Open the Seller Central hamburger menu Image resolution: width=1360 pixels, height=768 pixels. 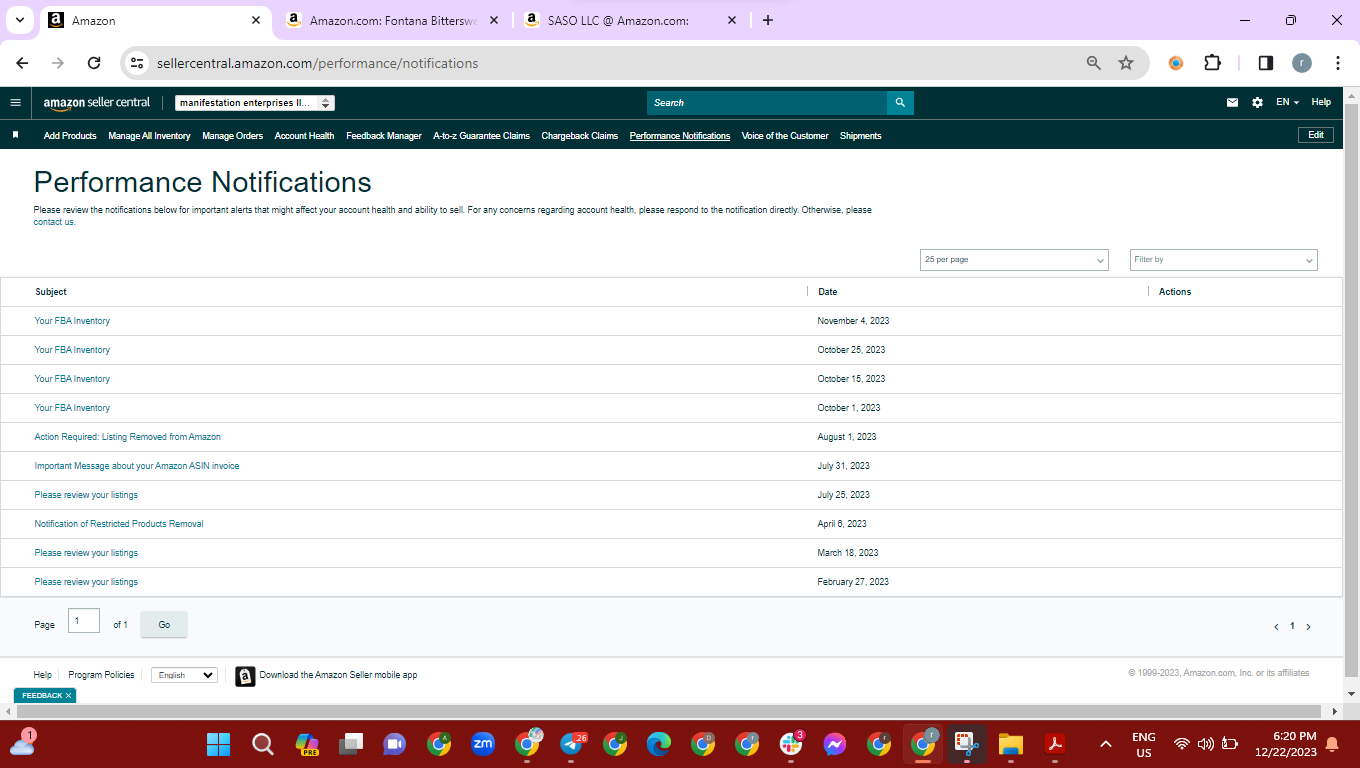pyautogui.click(x=15, y=102)
